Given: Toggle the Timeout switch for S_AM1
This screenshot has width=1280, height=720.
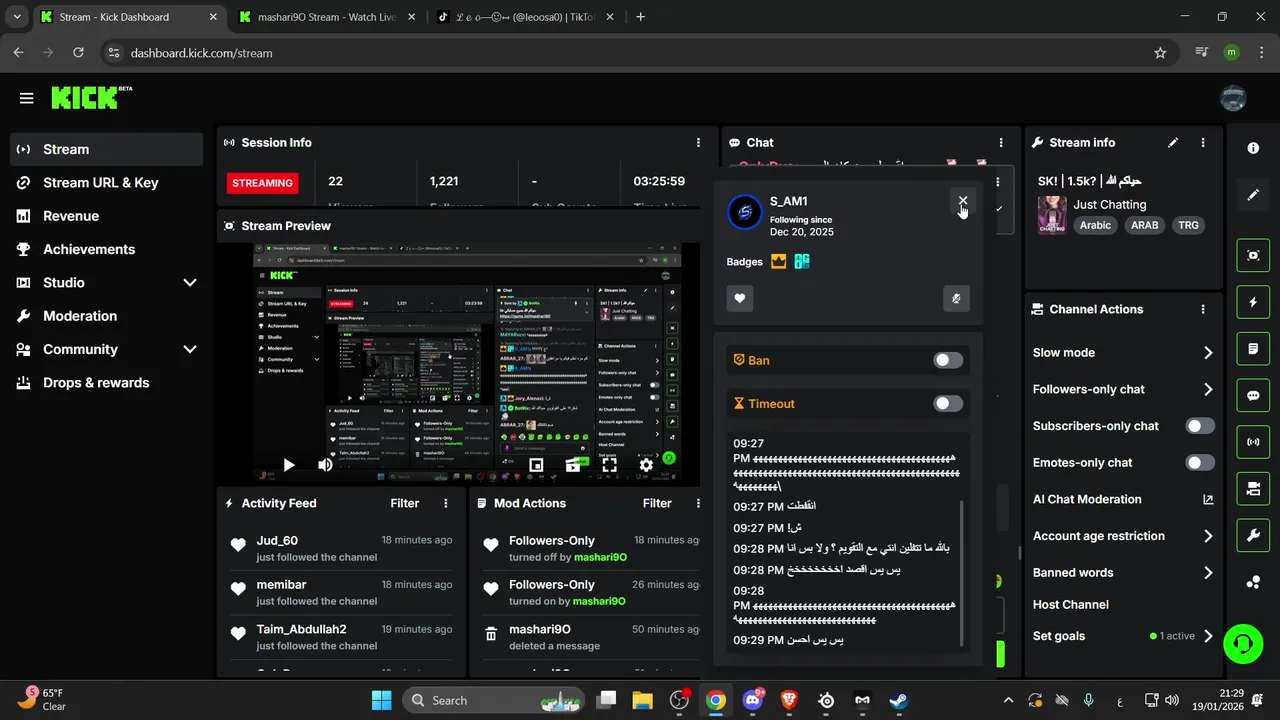Looking at the screenshot, I should pyautogui.click(x=948, y=404).
